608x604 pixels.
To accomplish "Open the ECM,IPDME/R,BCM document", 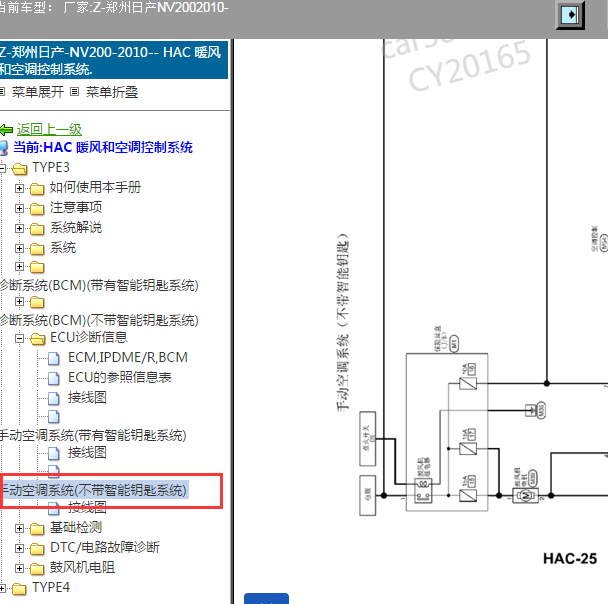I will pos(128,357).
